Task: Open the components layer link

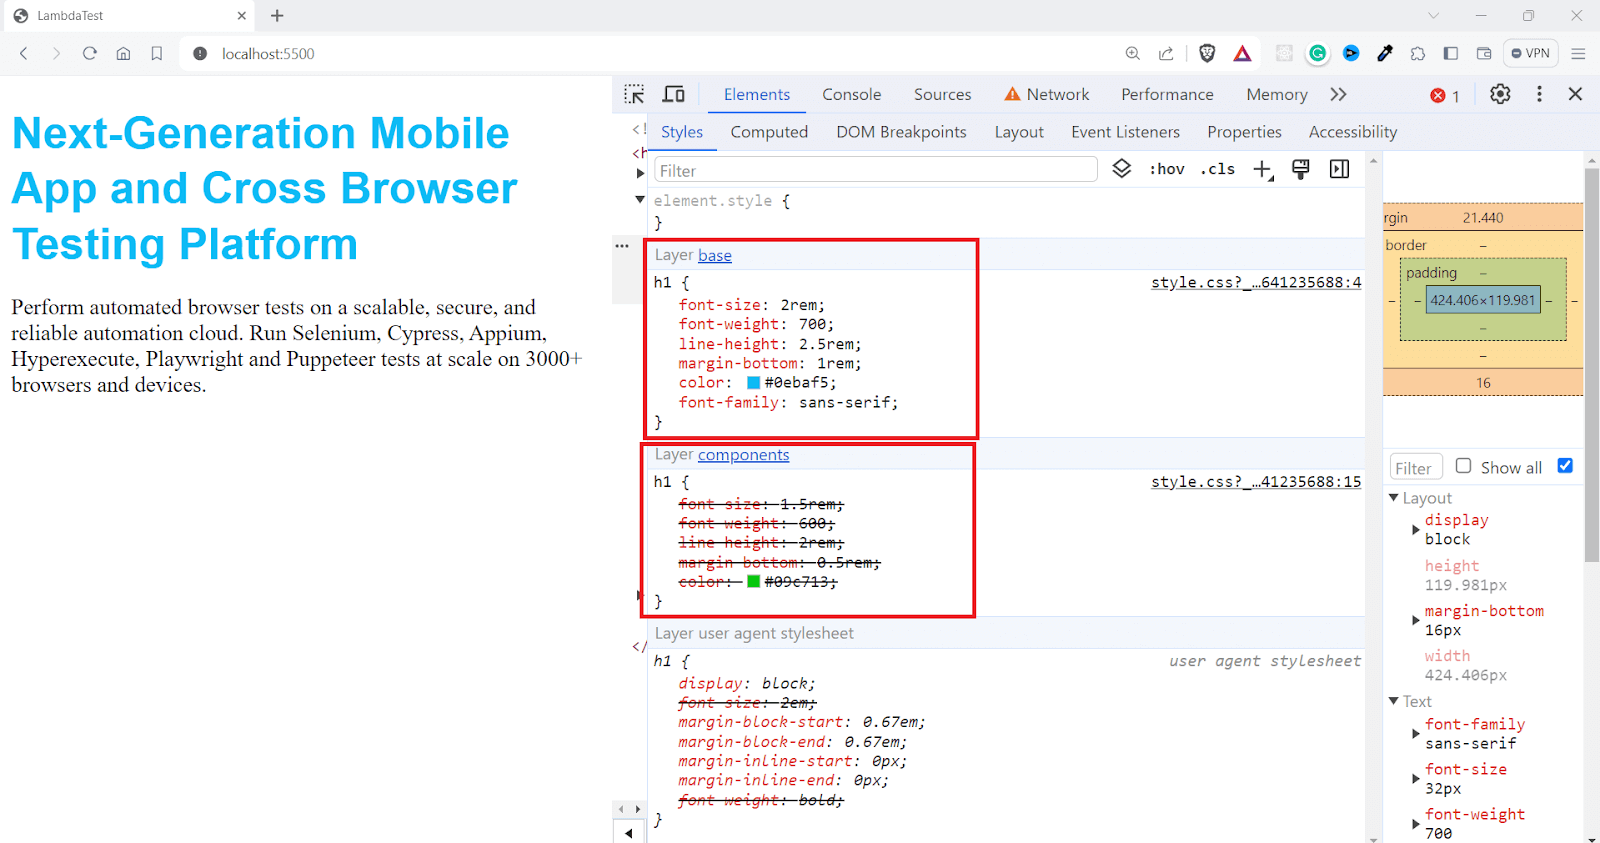Action: point(743,455)
